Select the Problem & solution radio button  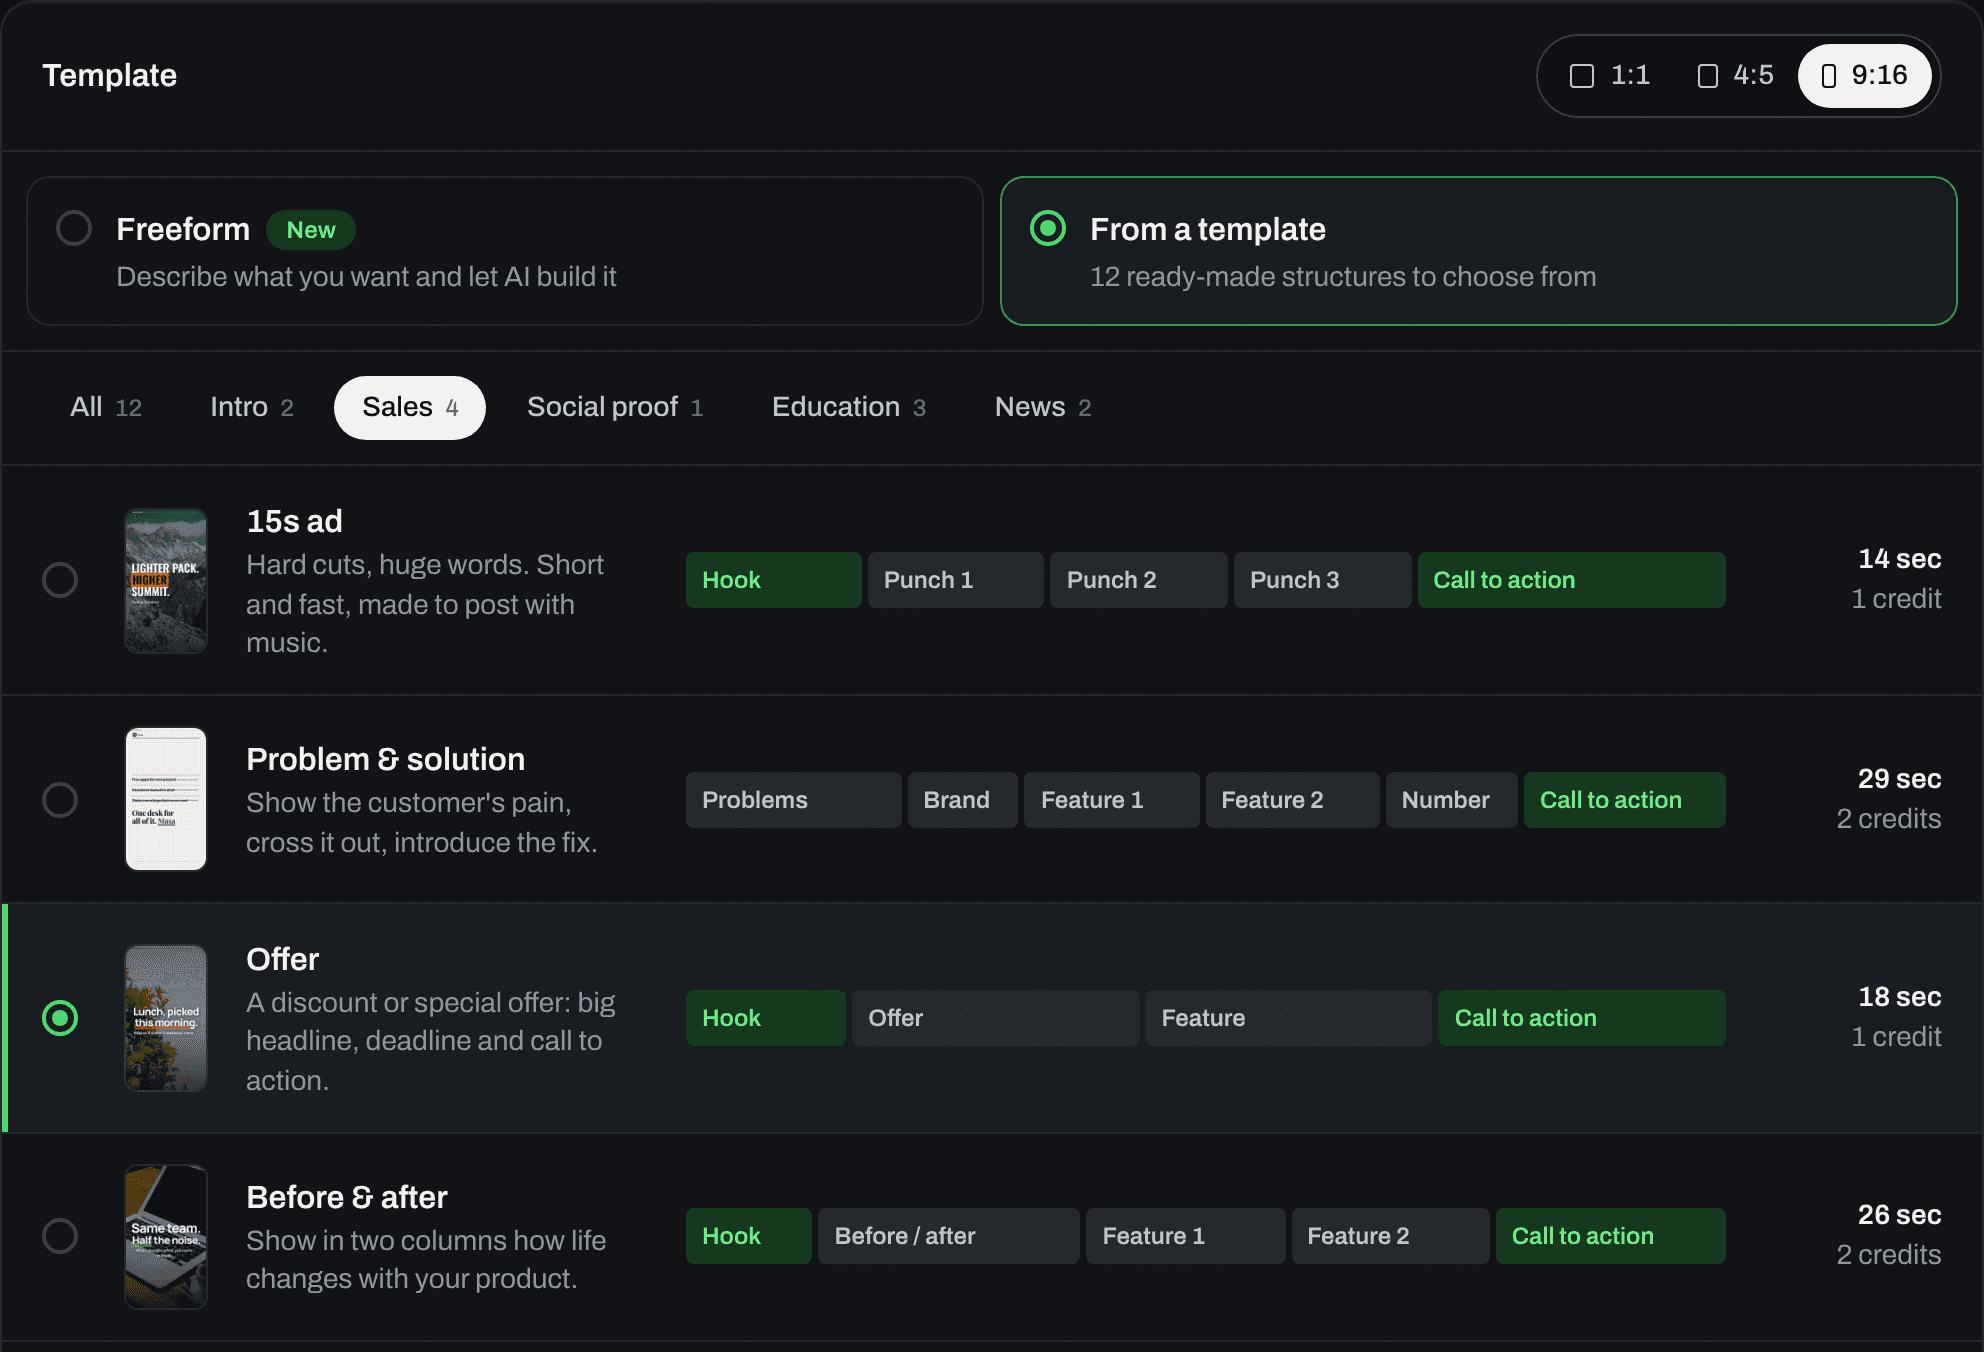click(60, 800)
